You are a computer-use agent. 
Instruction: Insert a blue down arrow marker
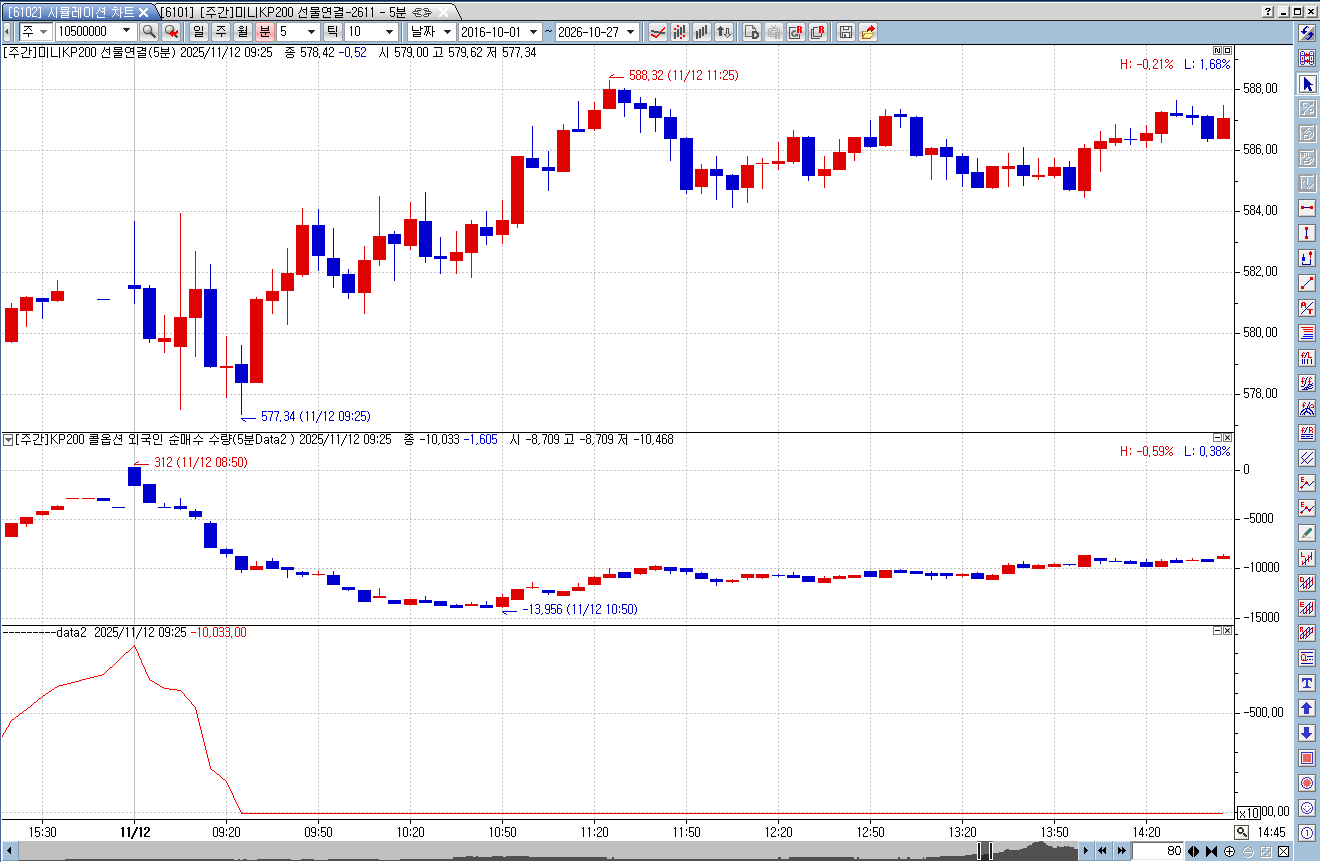tap(1307, 733)
